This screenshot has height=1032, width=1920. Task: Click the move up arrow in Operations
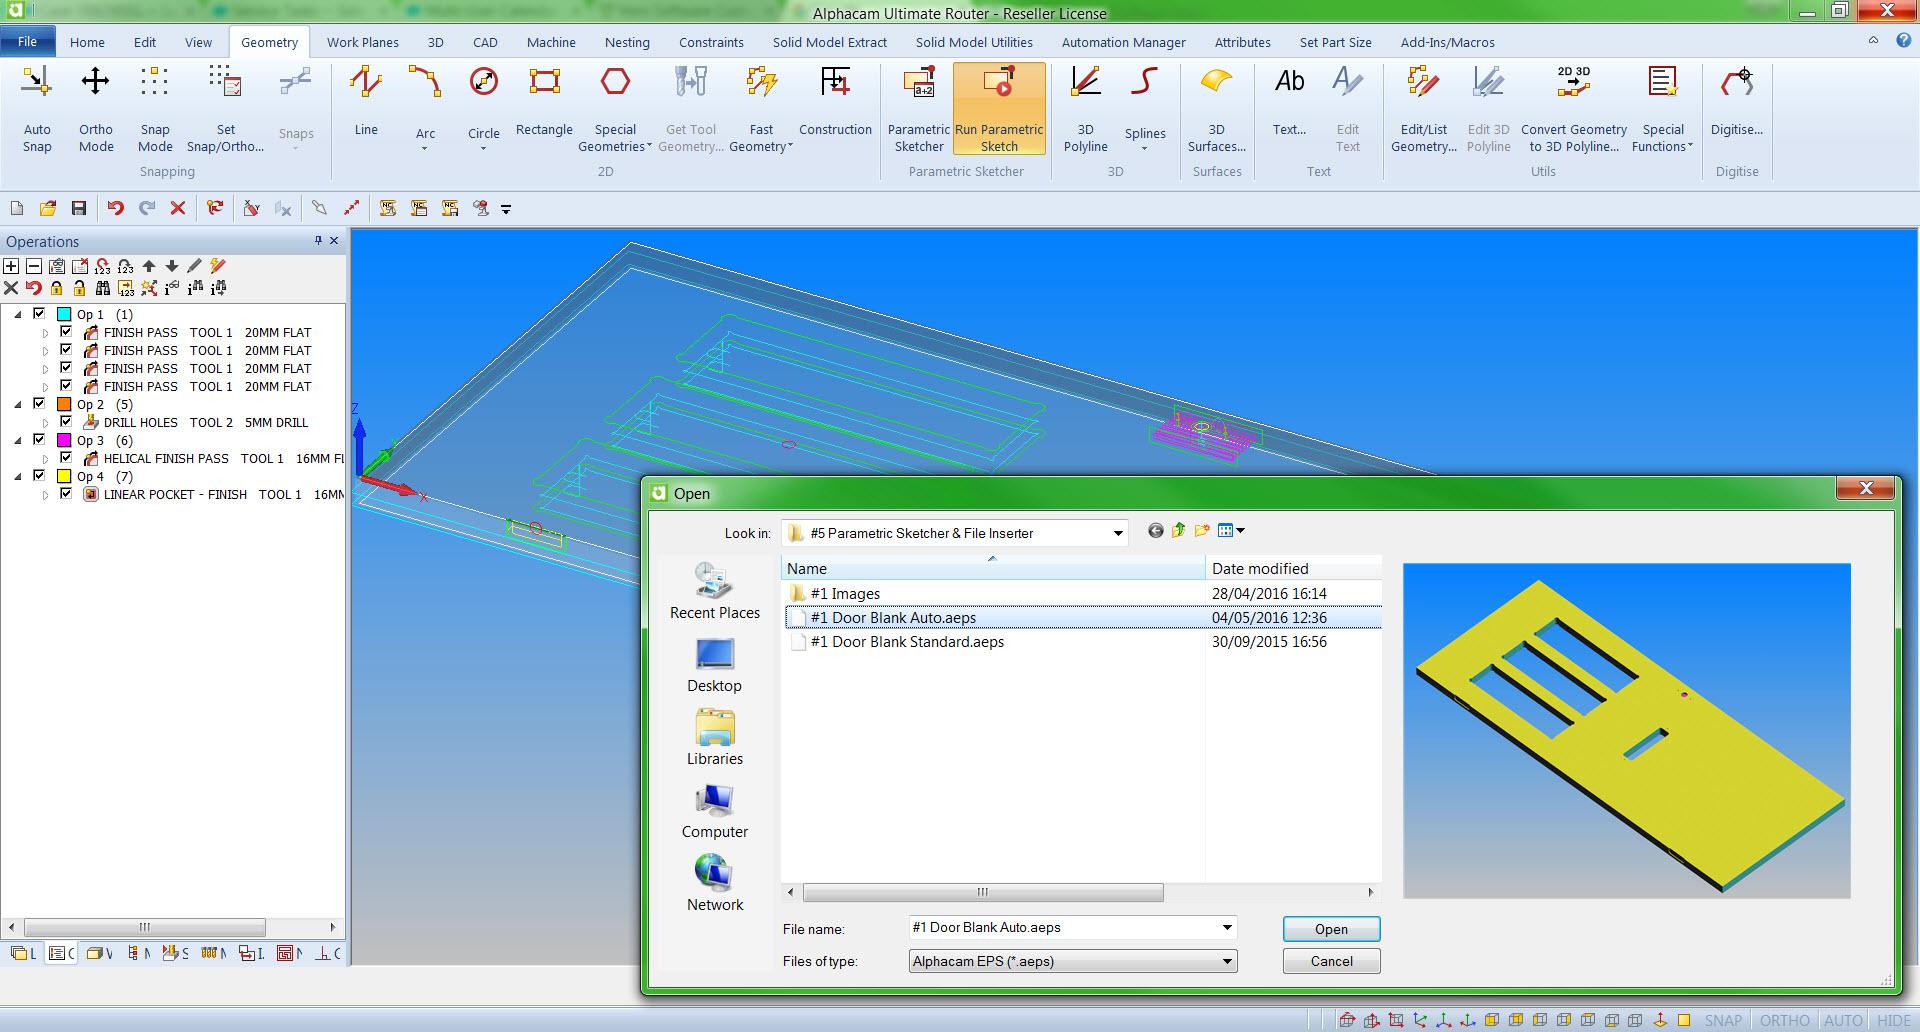[x=149, y=266]
